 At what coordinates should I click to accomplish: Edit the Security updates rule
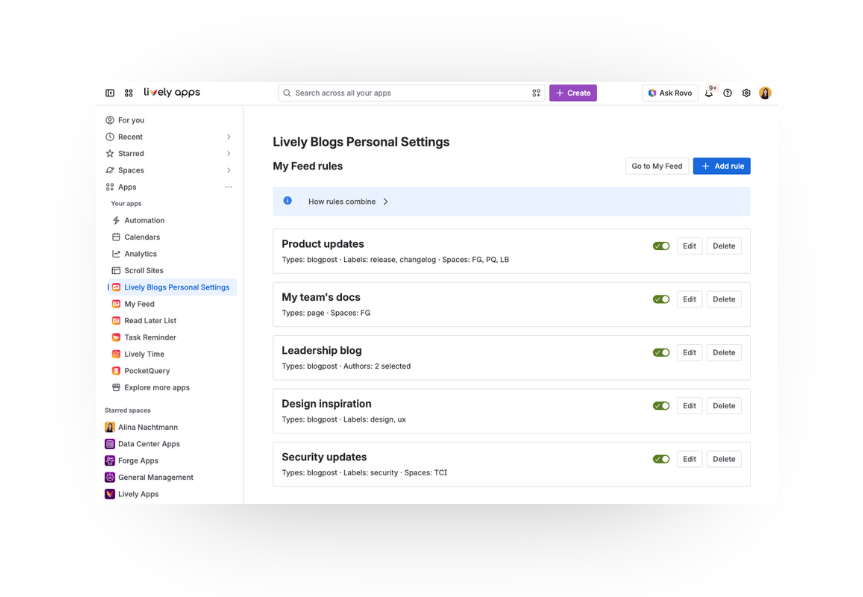click(x=690, y=459)
